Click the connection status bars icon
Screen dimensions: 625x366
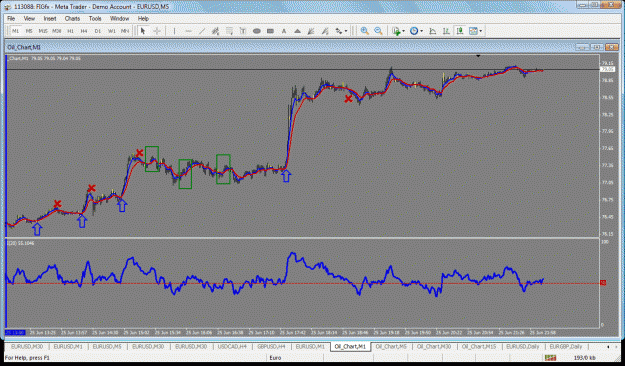(x=550, y=358)
